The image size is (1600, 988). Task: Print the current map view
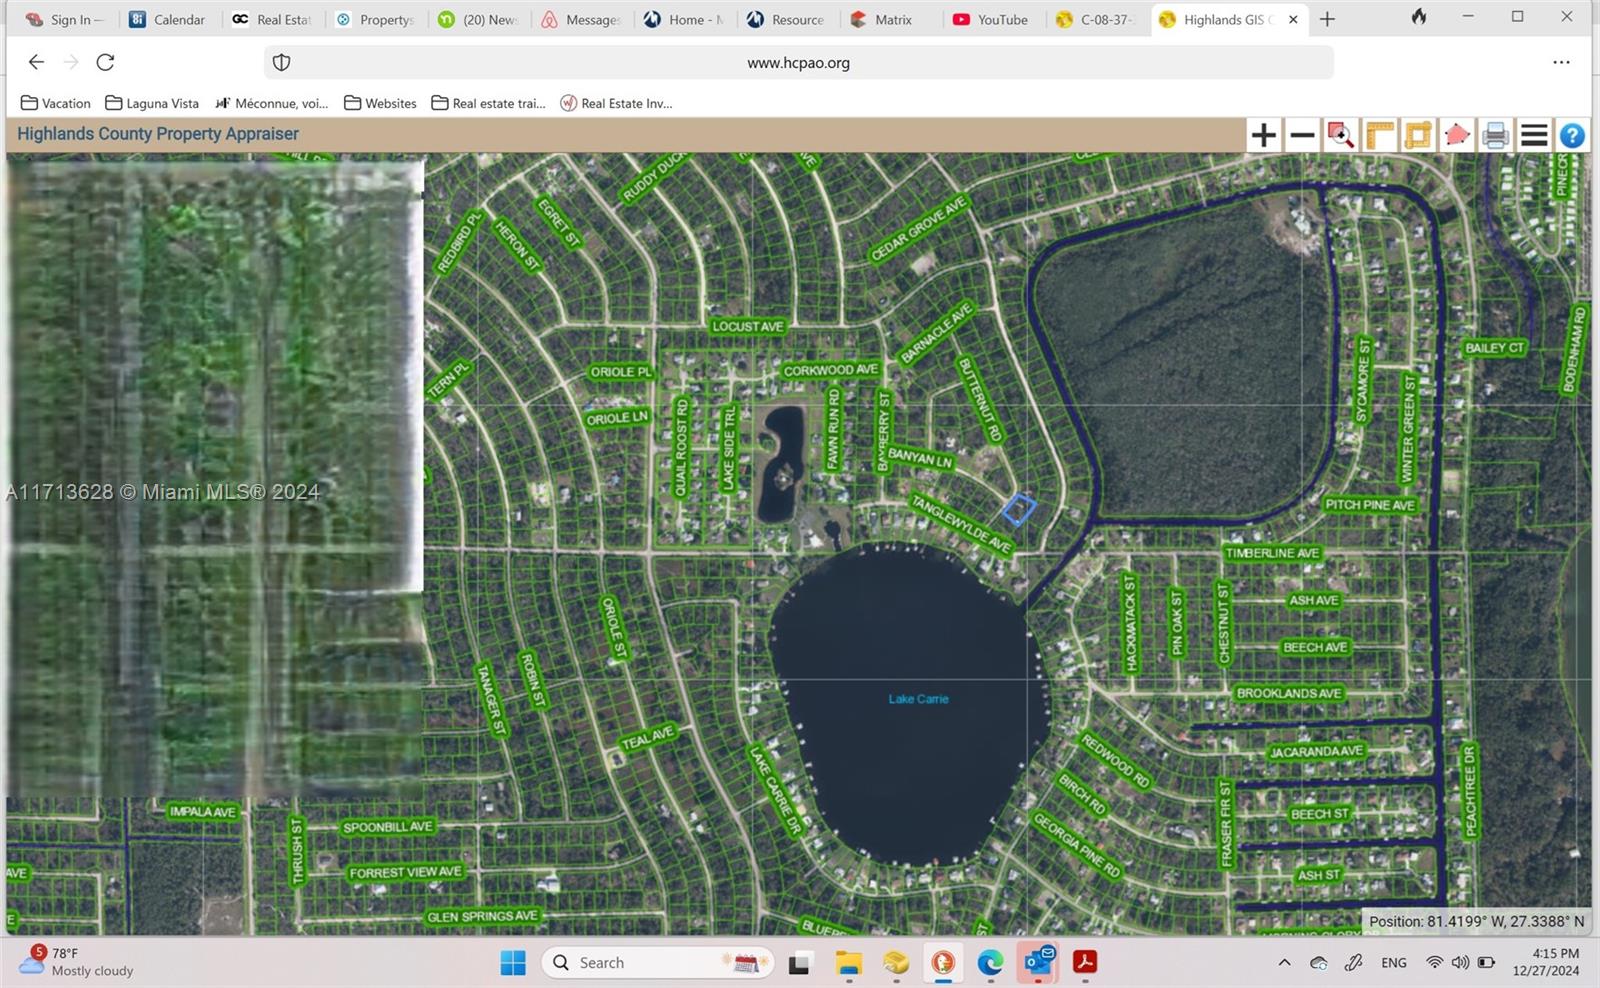[x=1495, y=134]
